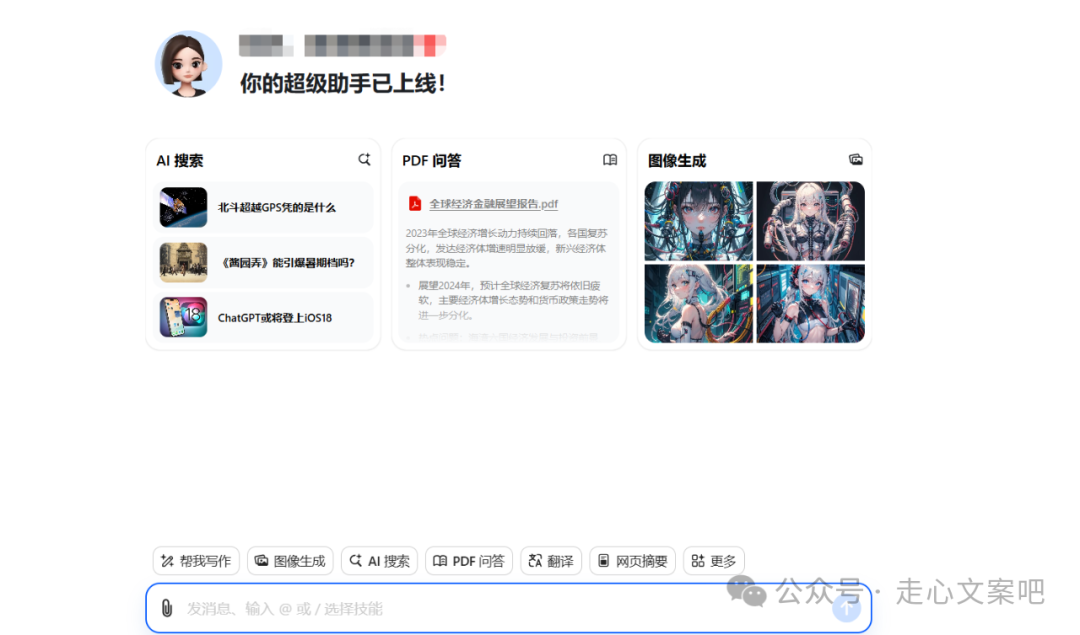
Task: Click the blue send arrow icon
Action: pyautogui.click(x=846, y=608)
